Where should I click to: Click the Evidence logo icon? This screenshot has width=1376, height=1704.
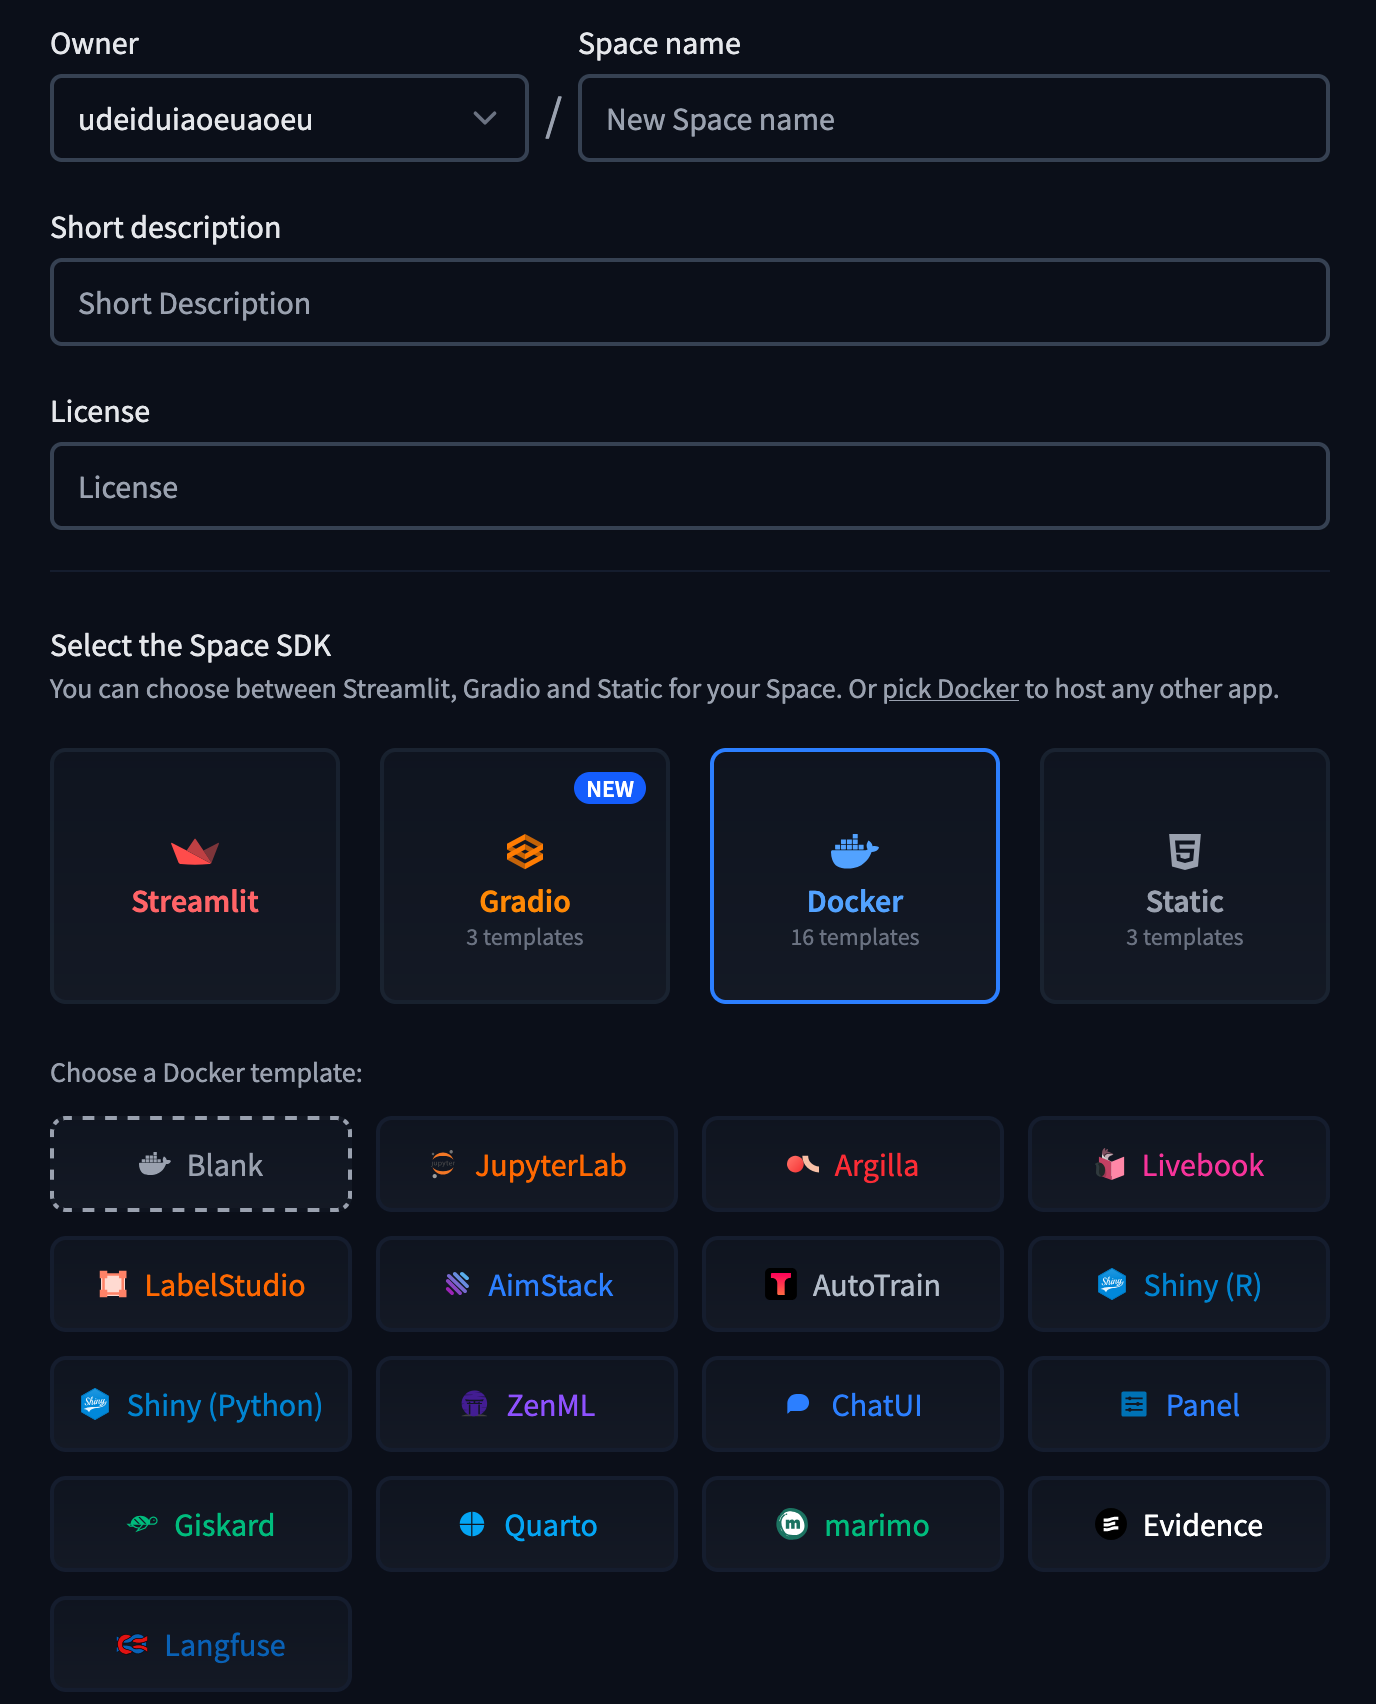(1111, 1524)
